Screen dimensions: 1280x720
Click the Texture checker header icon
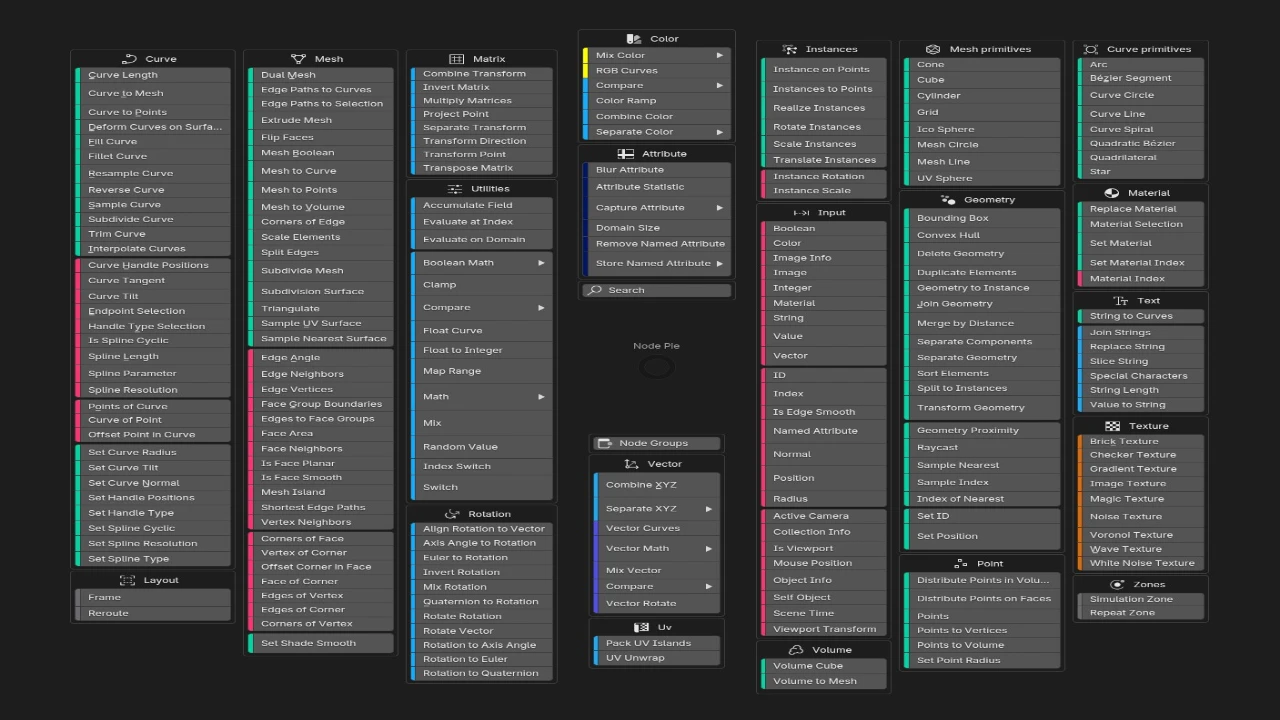tap(1112, 426)
